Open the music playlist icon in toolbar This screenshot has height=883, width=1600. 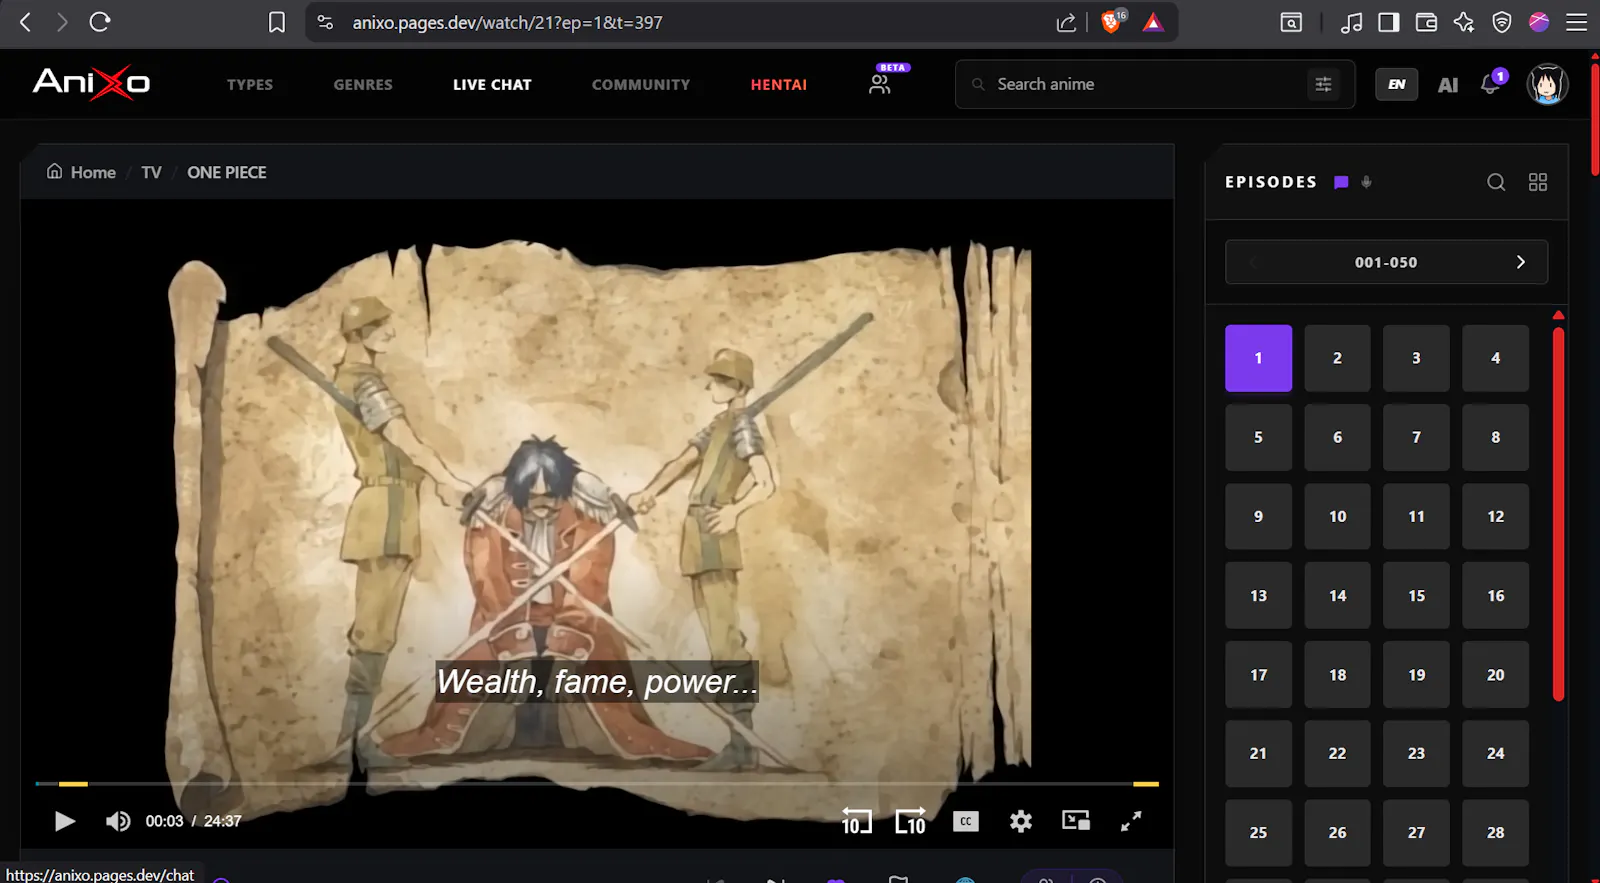[x=1351, y=22]
